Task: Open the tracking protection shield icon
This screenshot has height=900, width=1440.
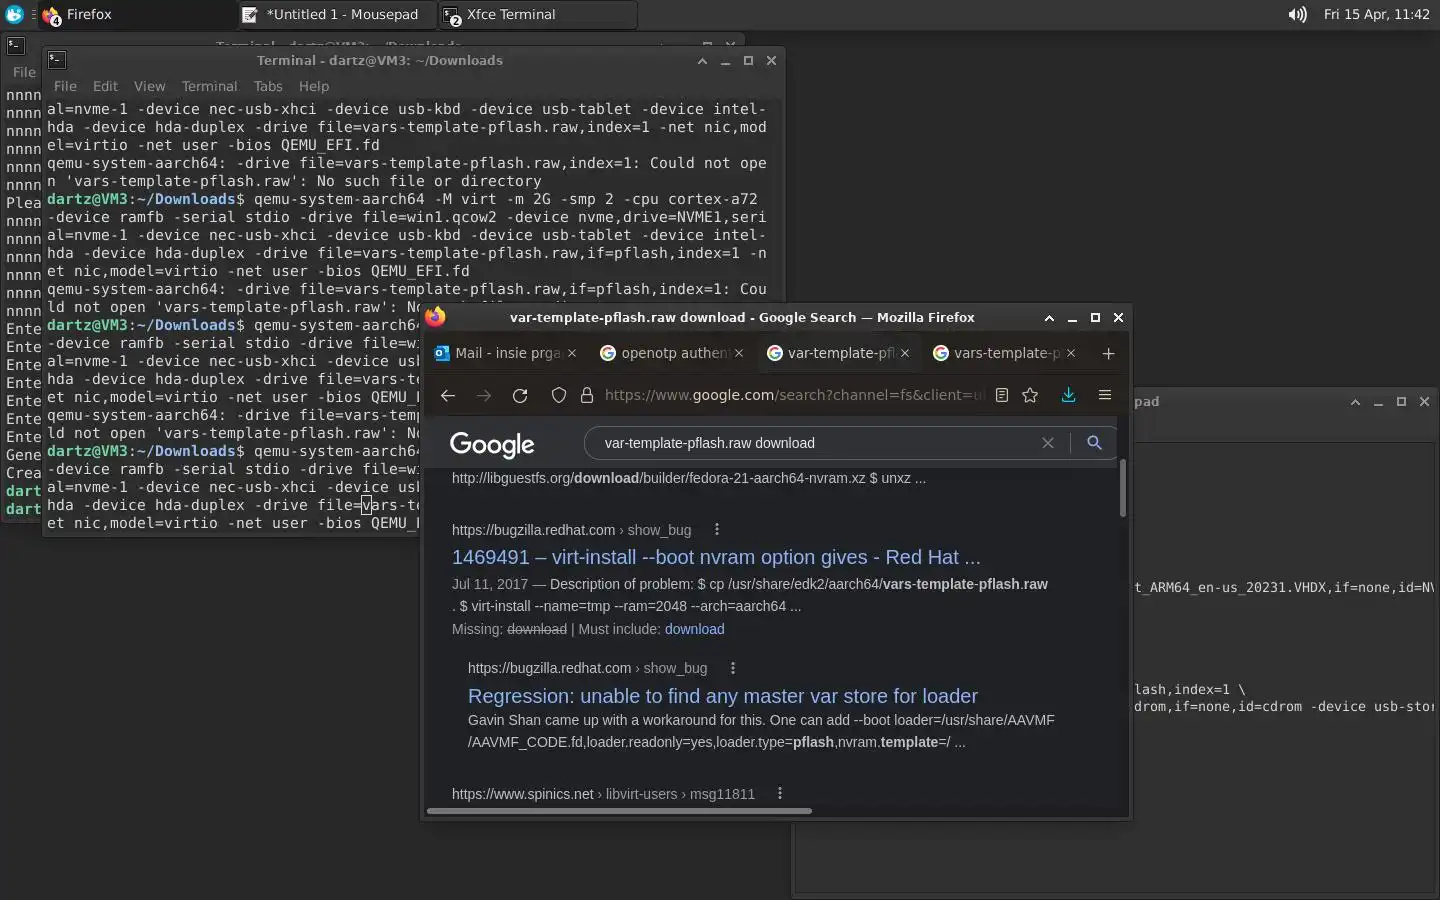Action: point(559,395)
